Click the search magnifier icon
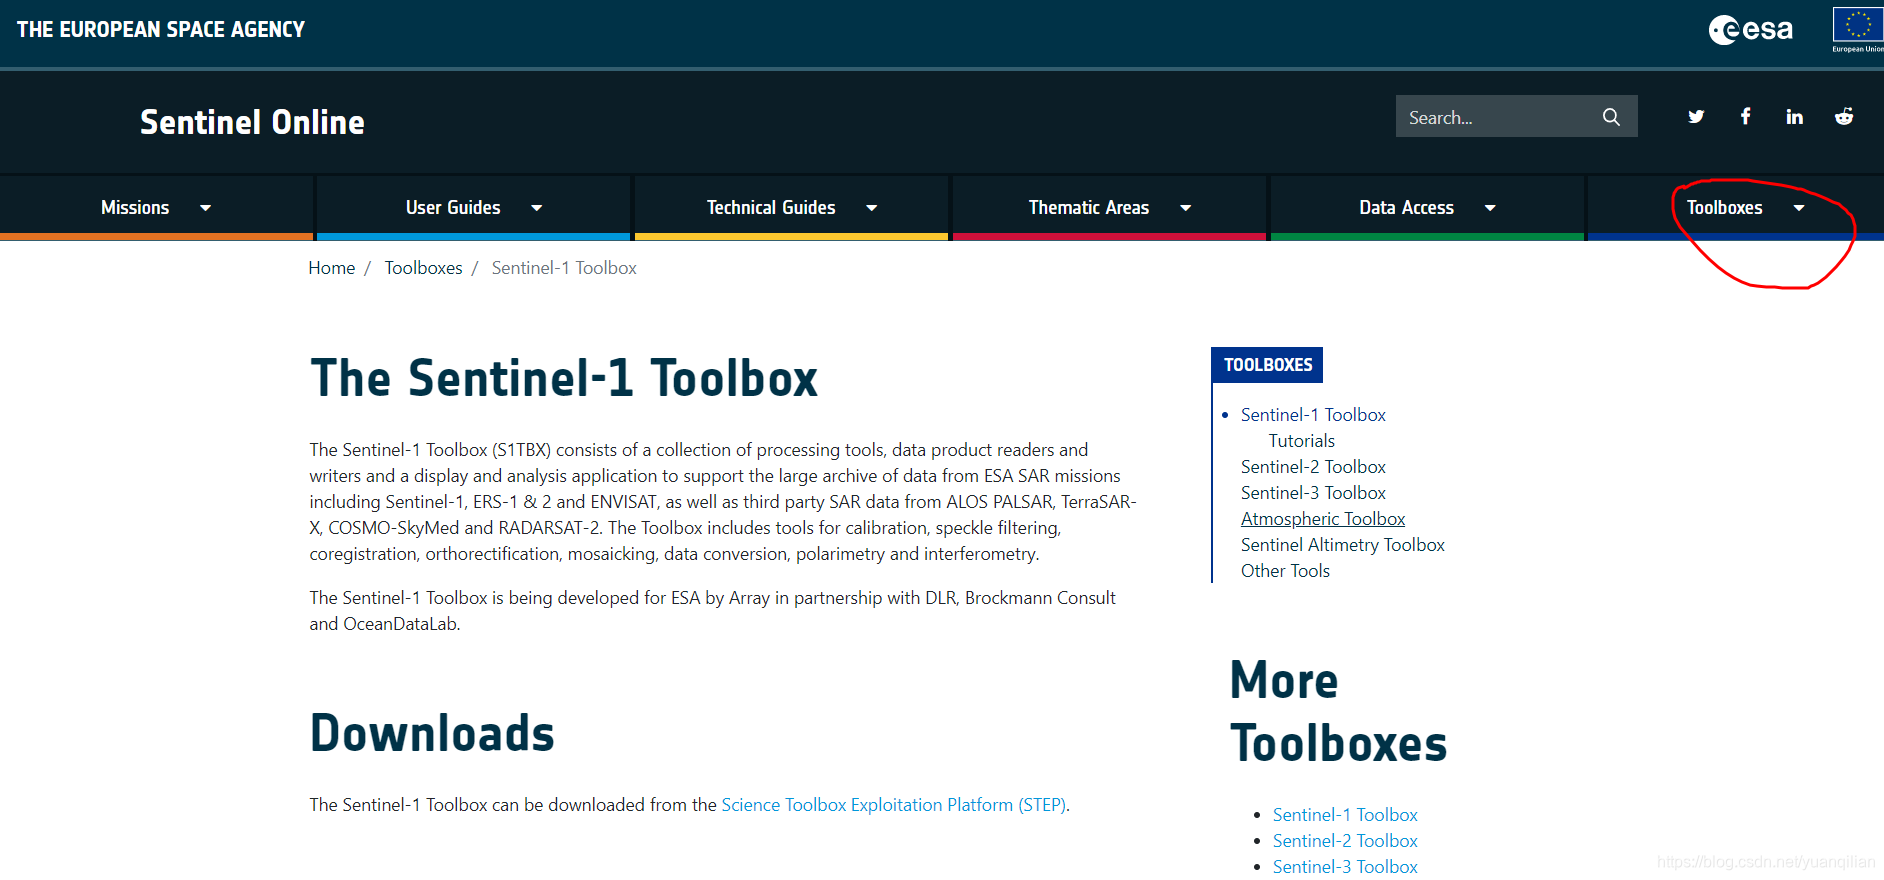The image size is (1884, 880). click(1611, 117)
